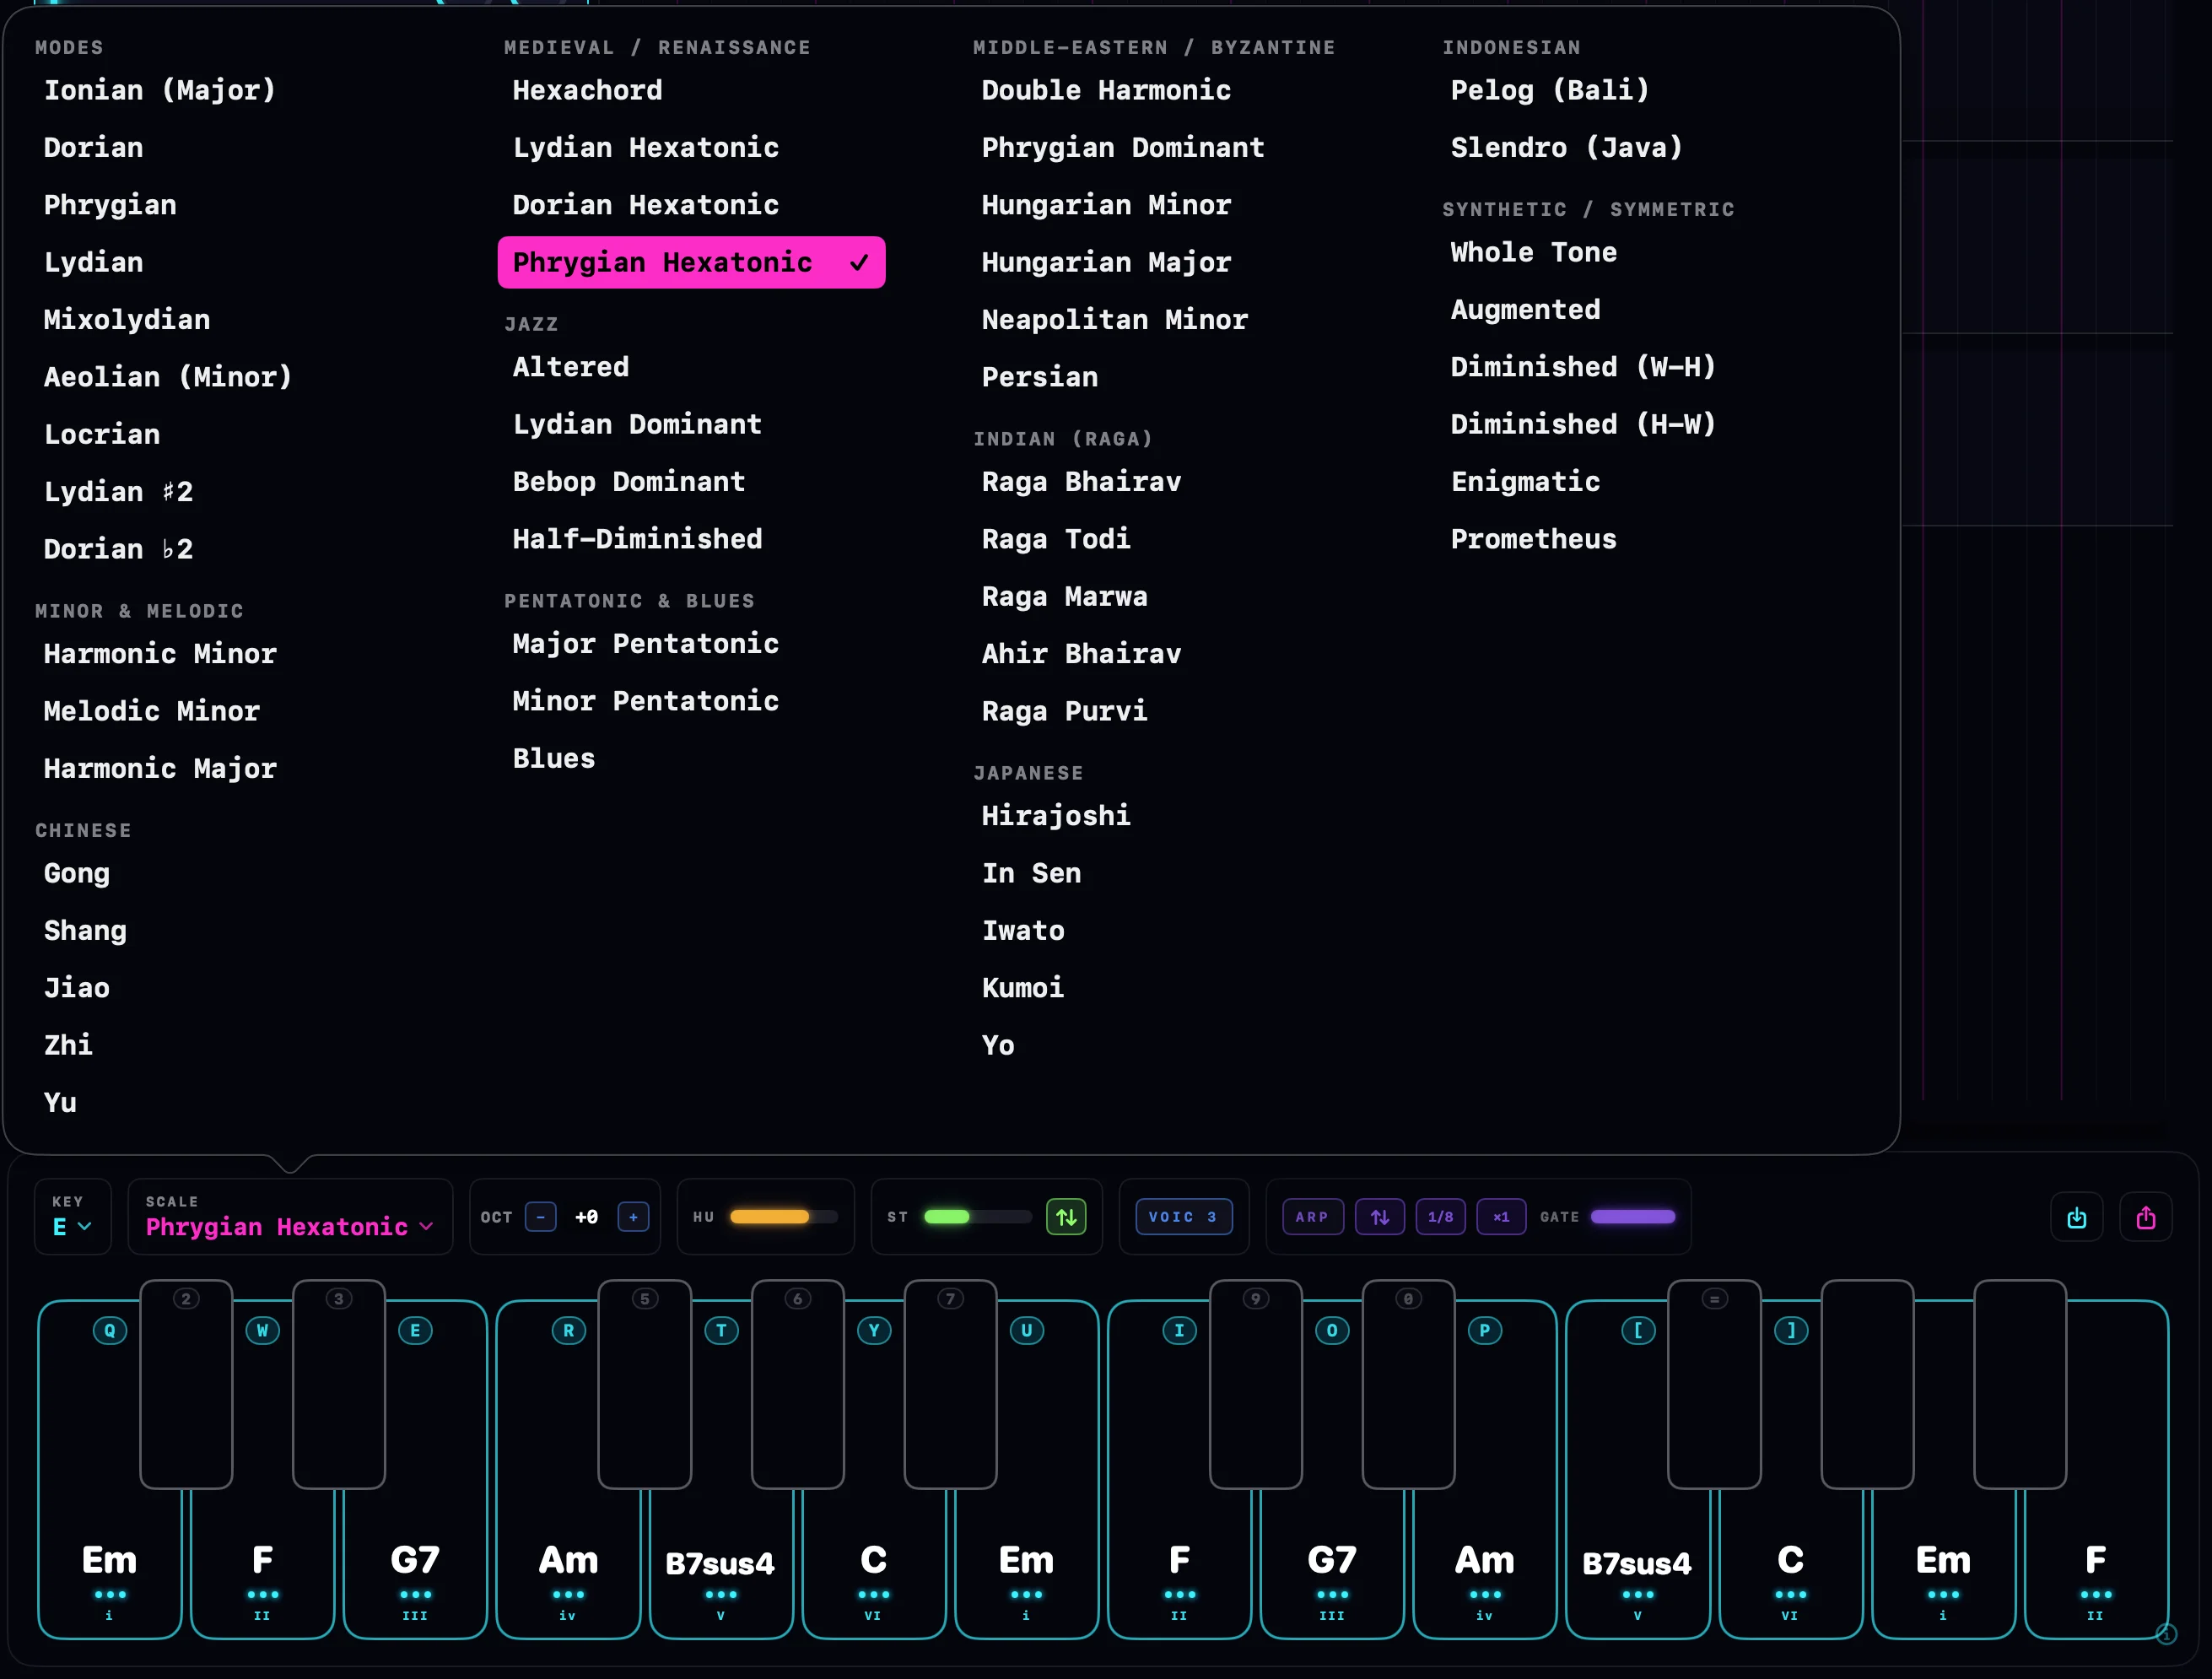Toggle the green strum direction arrows
The image size is (2212, 1679).
[1066, 1217]
